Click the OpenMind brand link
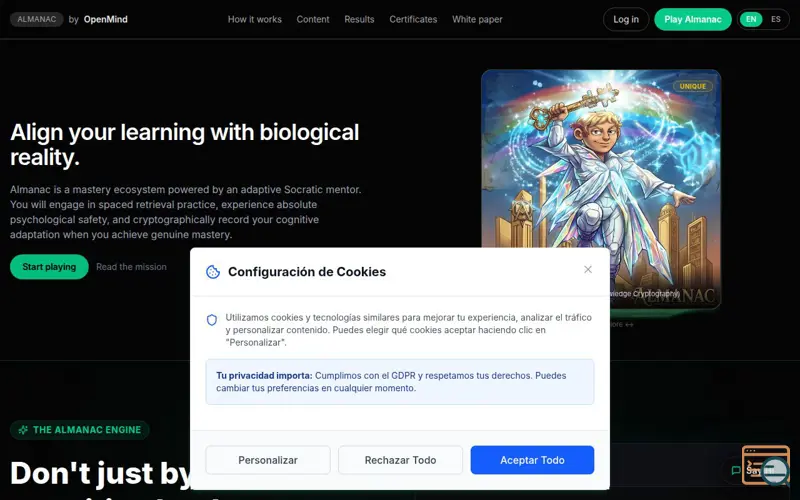The width and height of the screenshot is (800, 500). 106,19
